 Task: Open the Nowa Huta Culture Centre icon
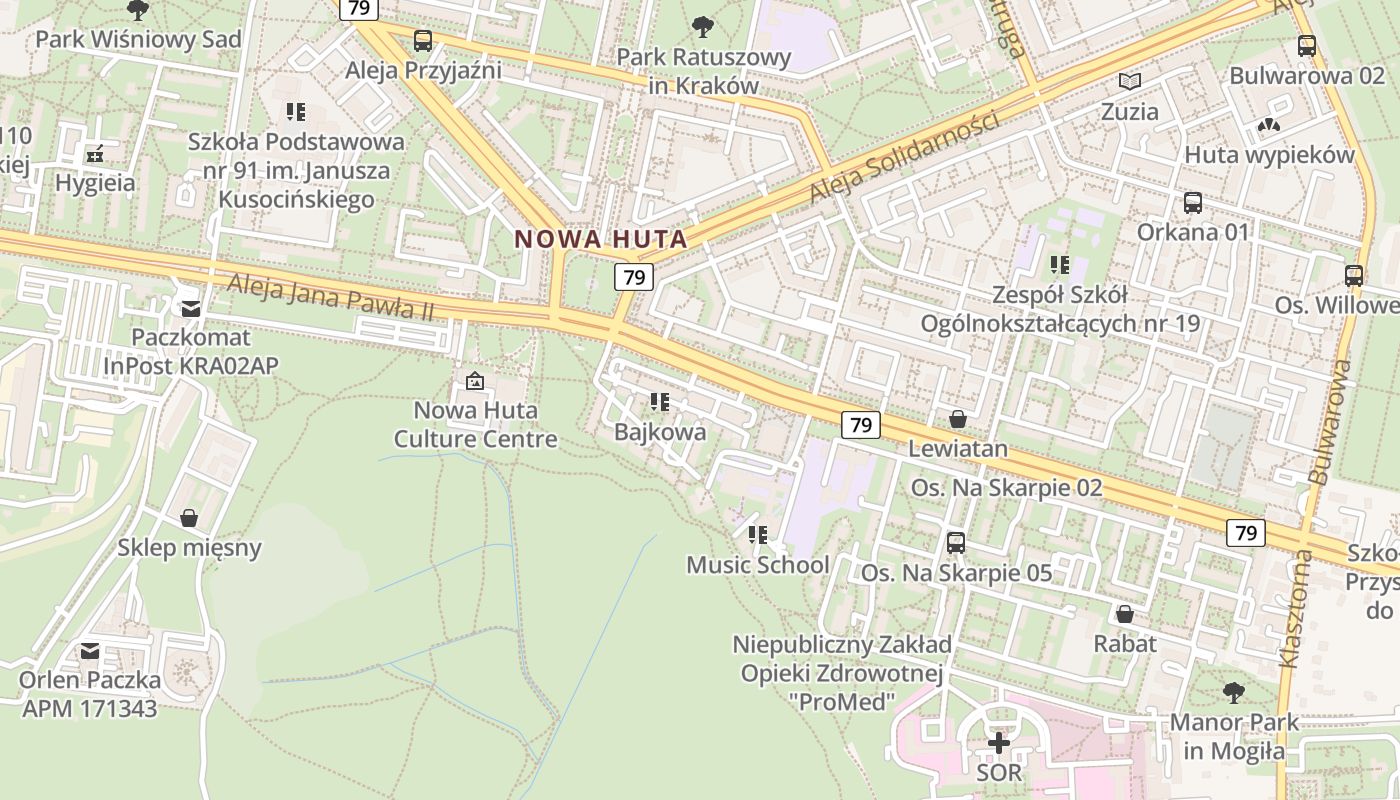tap(475, 381)
